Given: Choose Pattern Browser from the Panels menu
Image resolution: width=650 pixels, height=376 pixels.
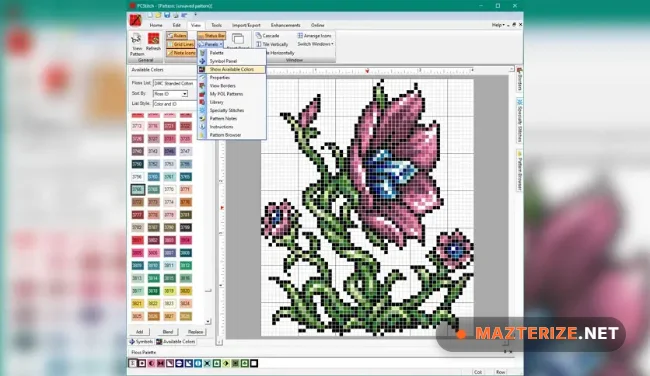Looking at the screenshot, I should [231, 135].
